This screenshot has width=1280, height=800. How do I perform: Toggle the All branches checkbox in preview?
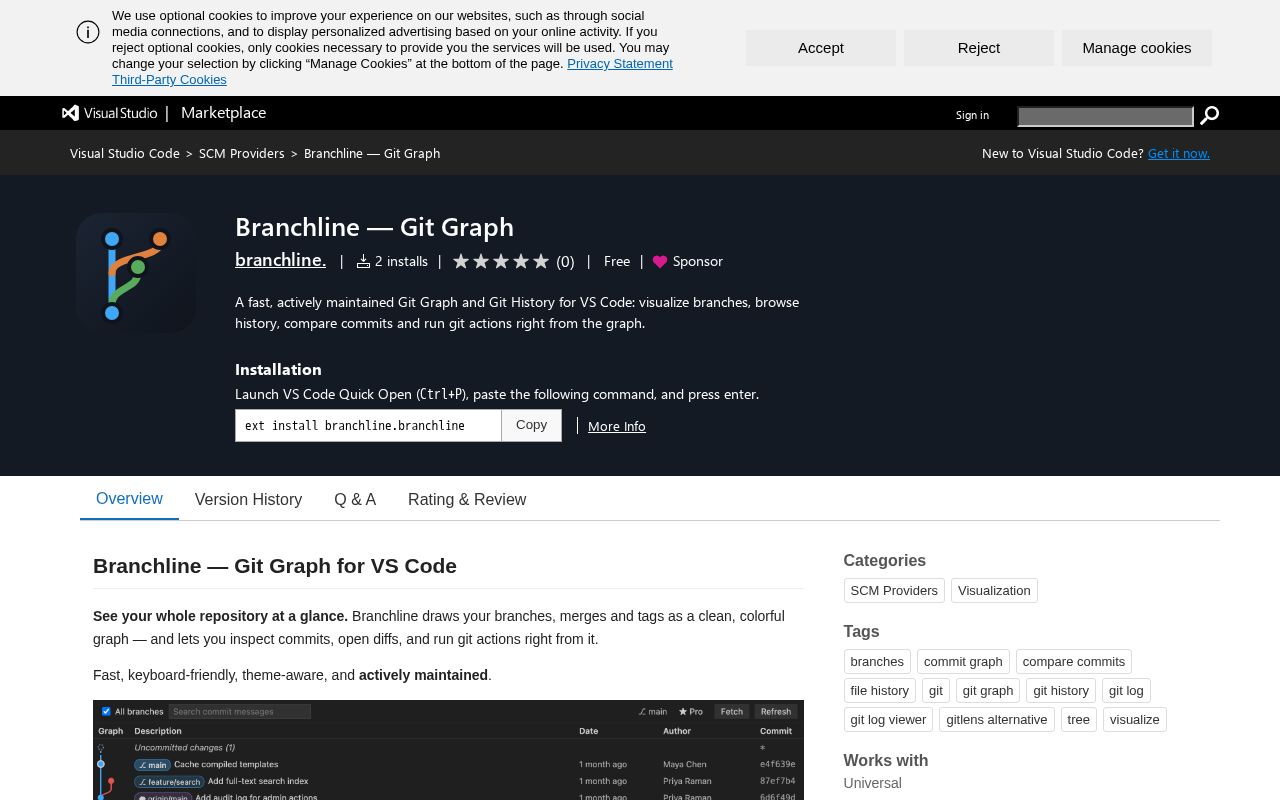pos(106,712)
